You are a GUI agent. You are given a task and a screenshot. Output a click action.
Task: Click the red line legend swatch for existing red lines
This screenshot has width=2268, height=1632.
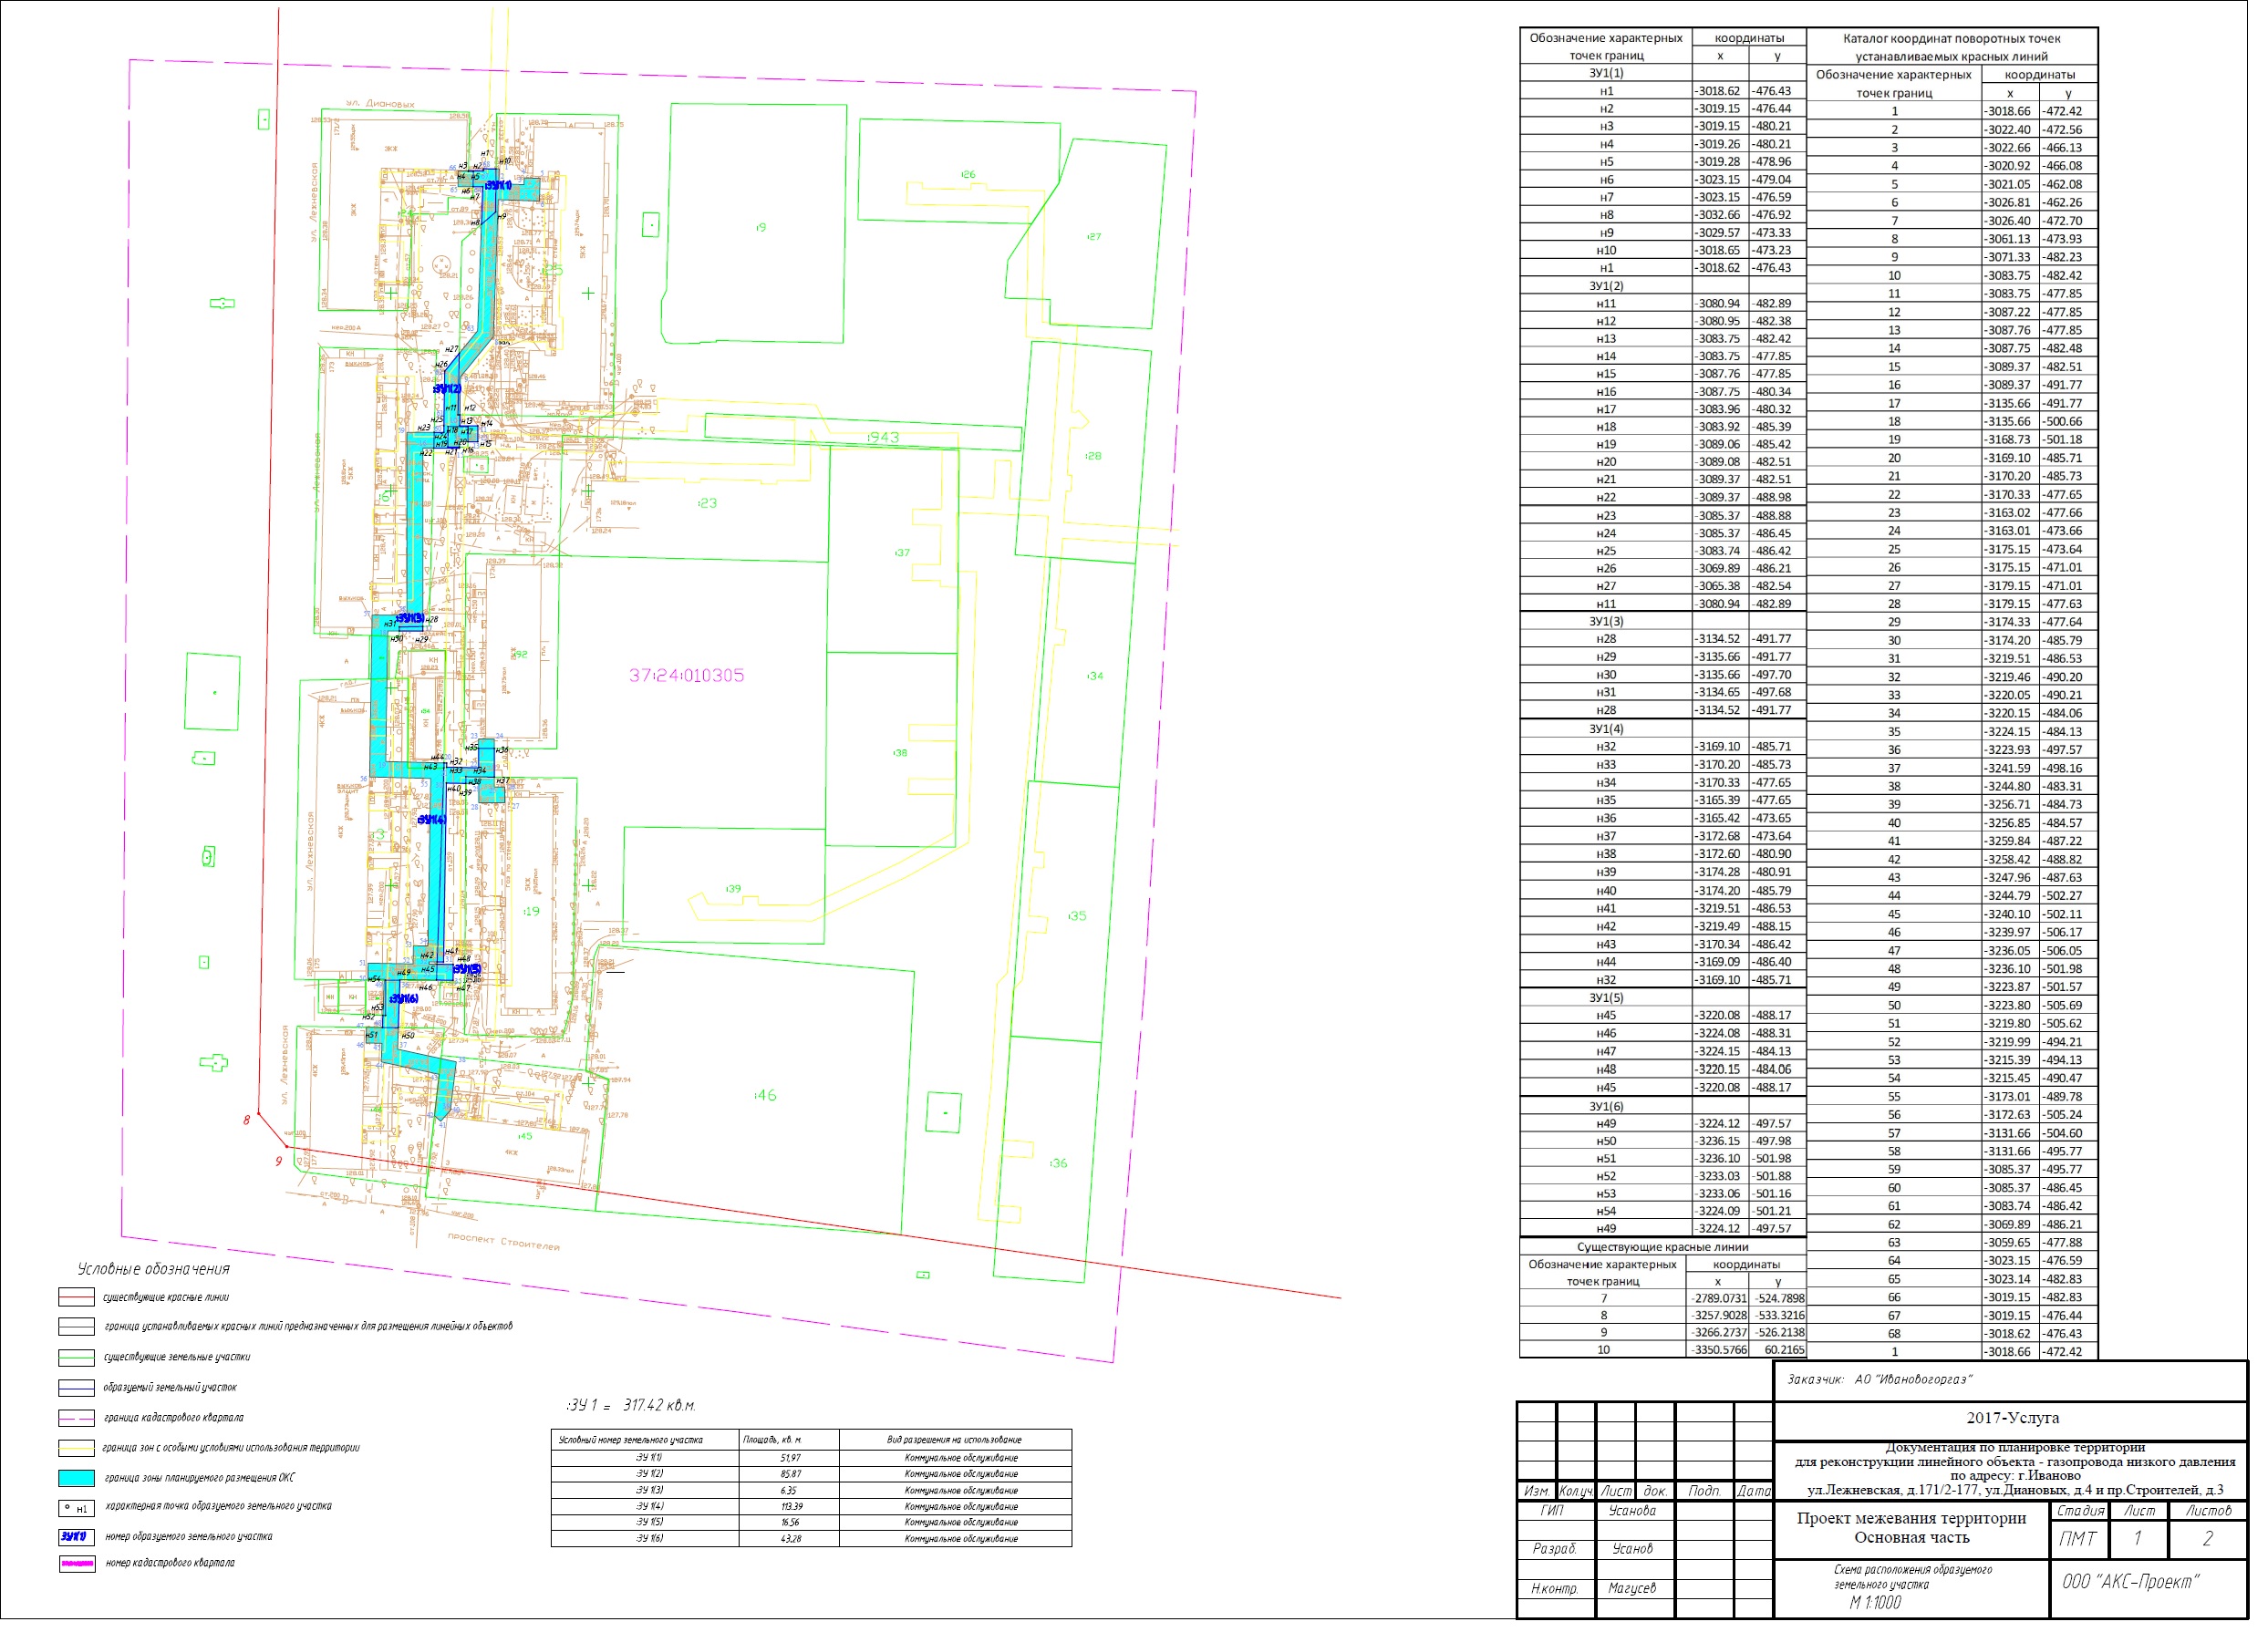pos(76,1298)
